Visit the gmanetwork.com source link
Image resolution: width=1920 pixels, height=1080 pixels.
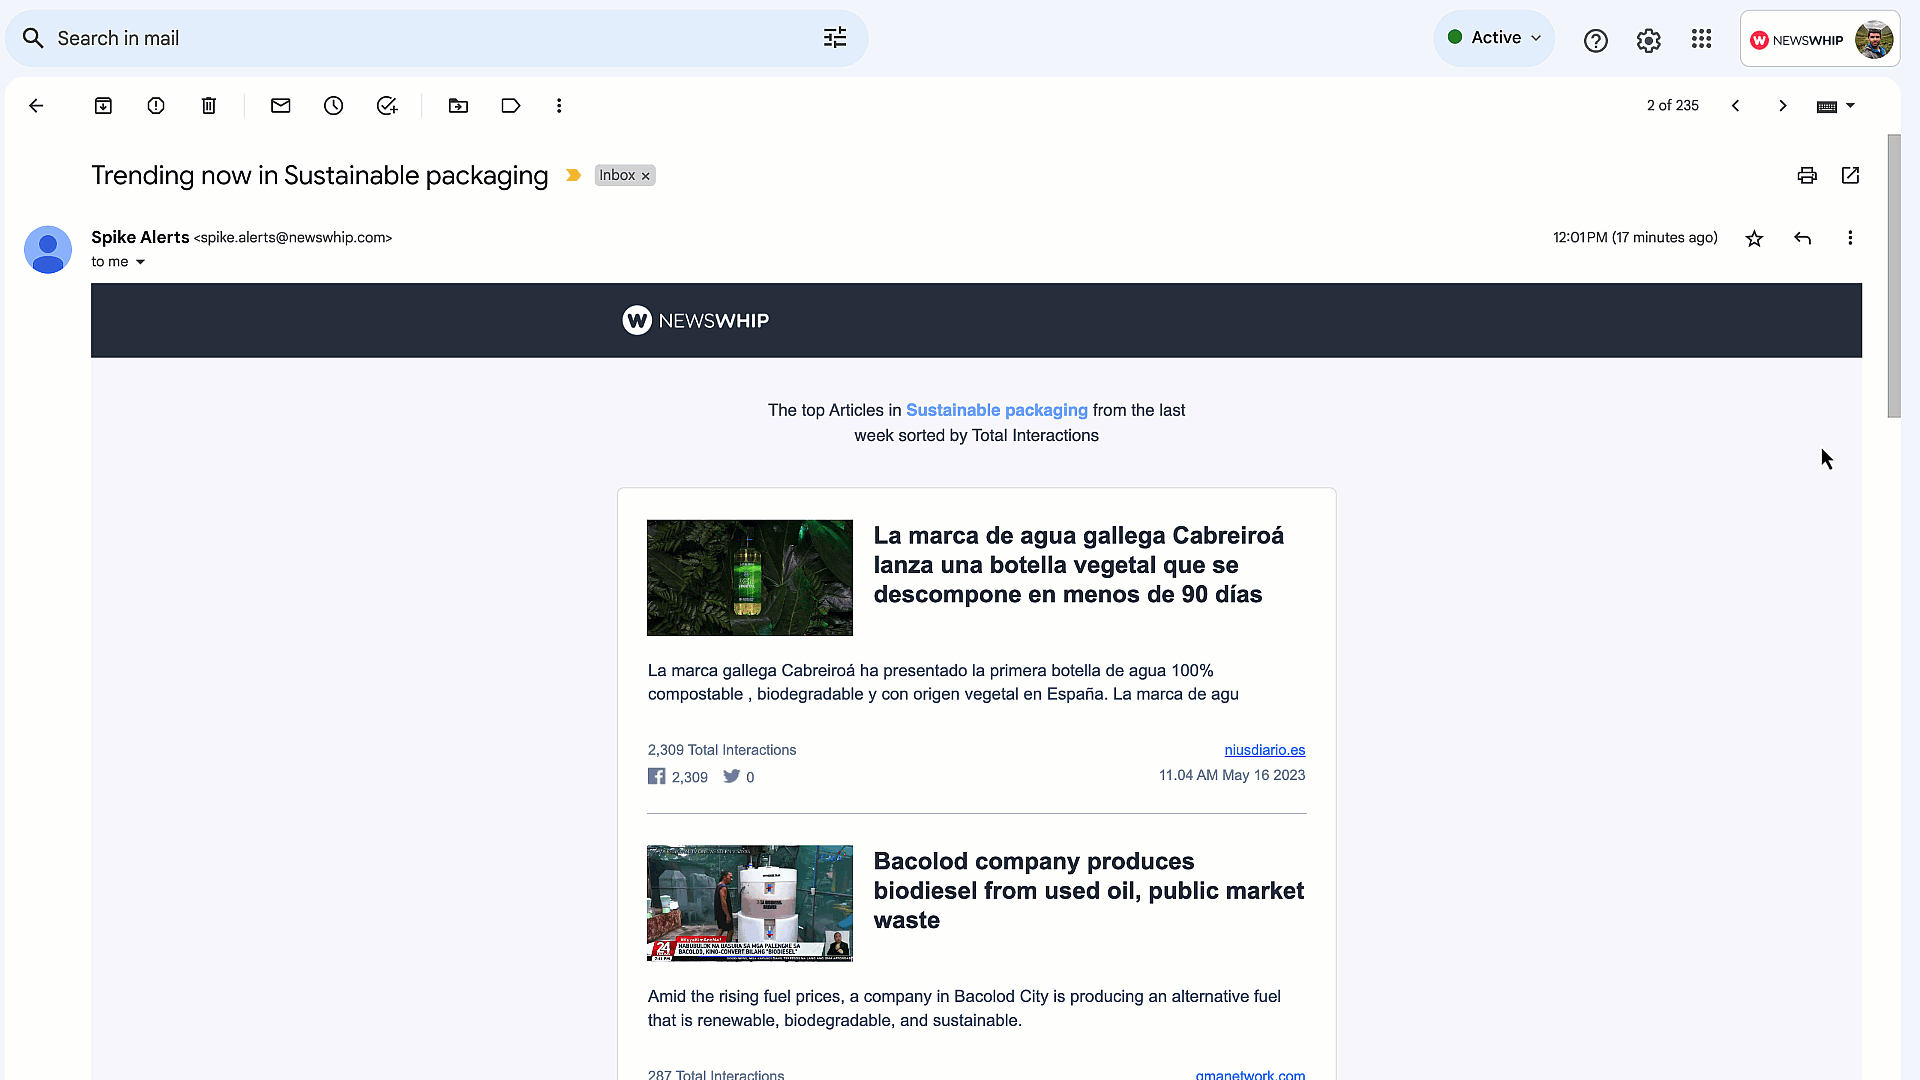click(x=1250, y=1074)
